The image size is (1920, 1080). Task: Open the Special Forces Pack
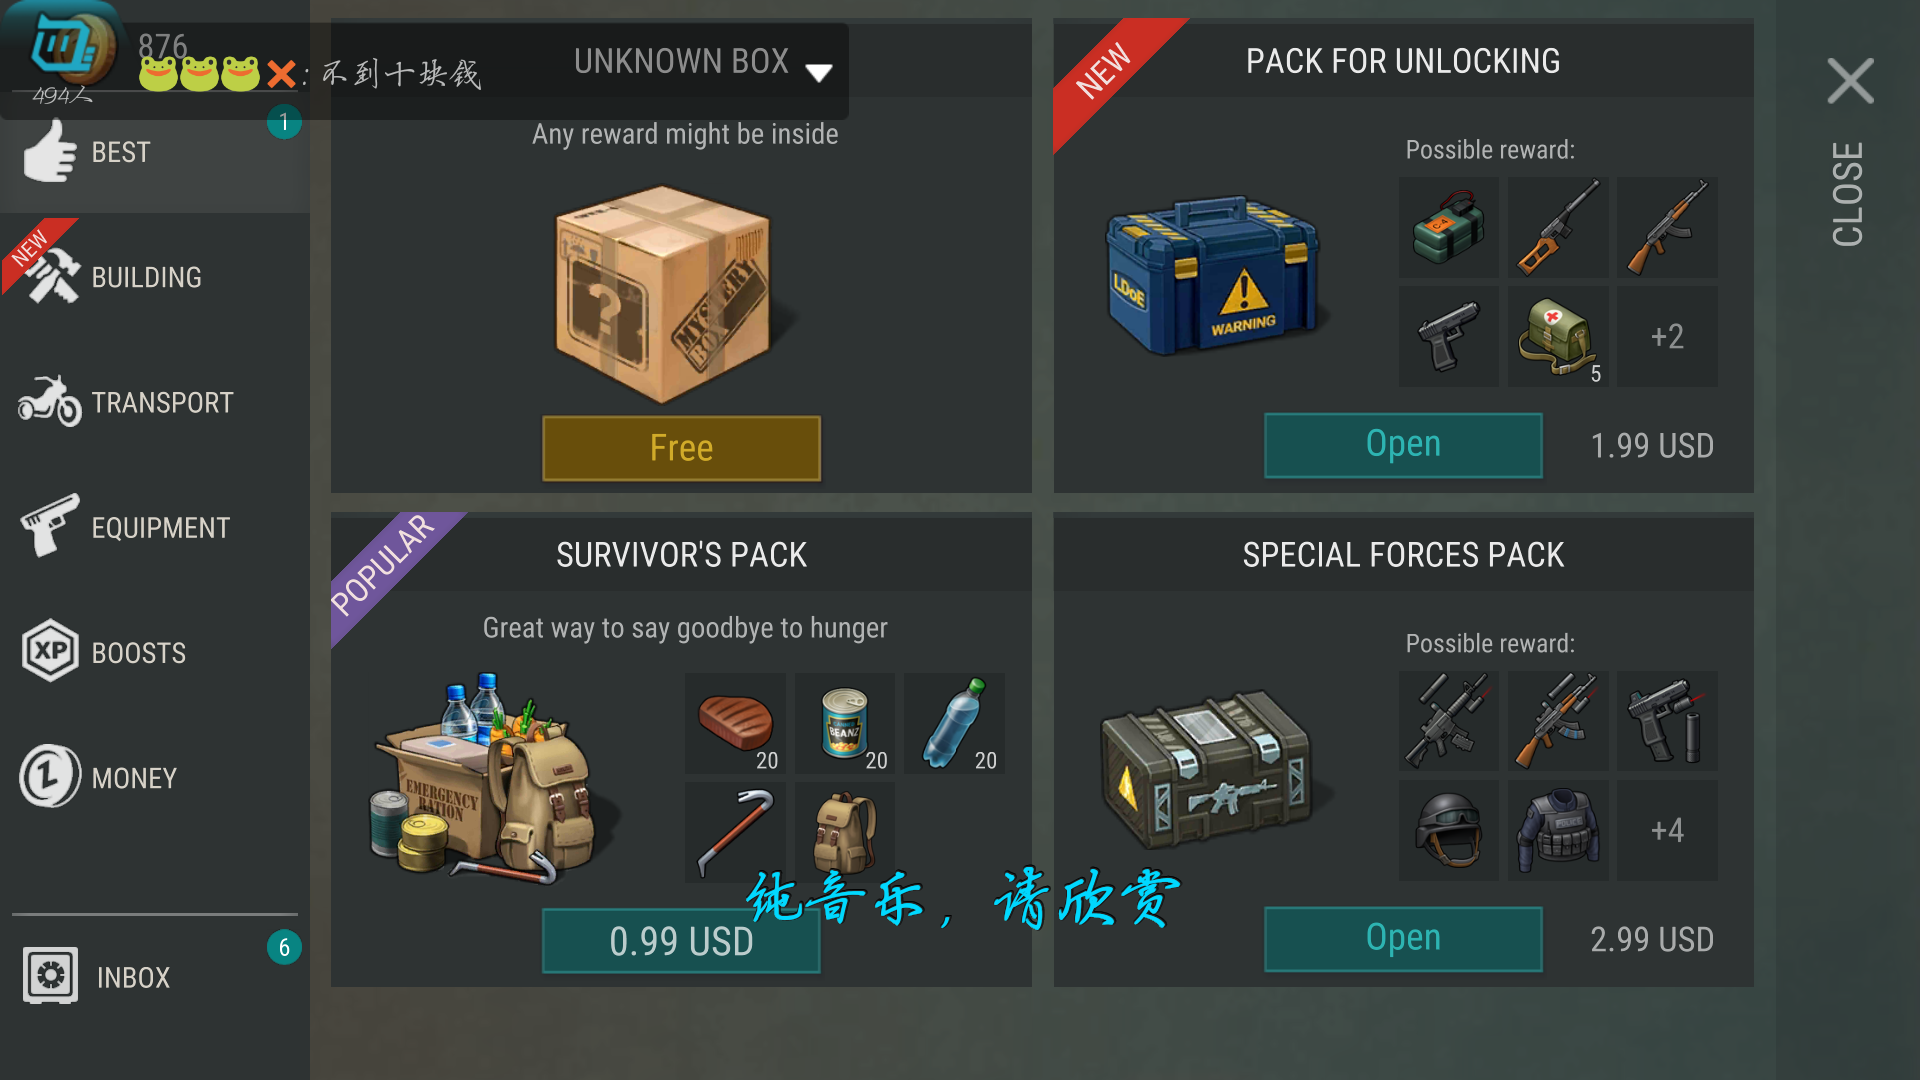tap(1403, 939)
